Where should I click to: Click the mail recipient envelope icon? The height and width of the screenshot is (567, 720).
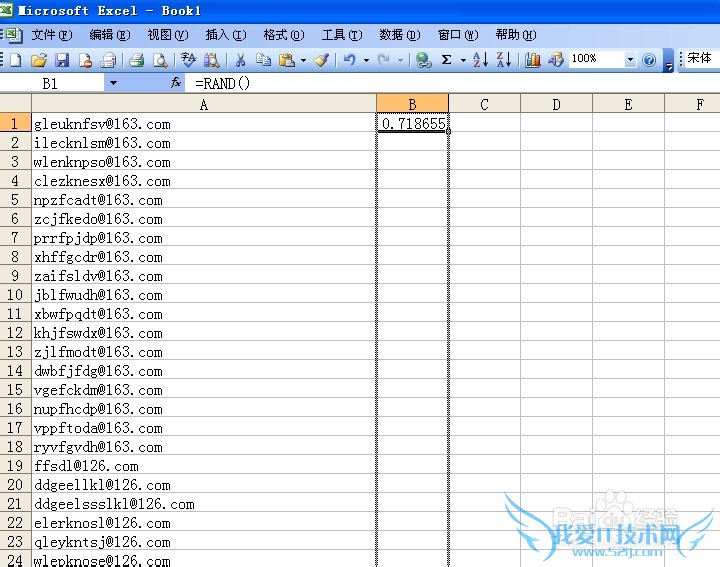[x=108, y=60]
